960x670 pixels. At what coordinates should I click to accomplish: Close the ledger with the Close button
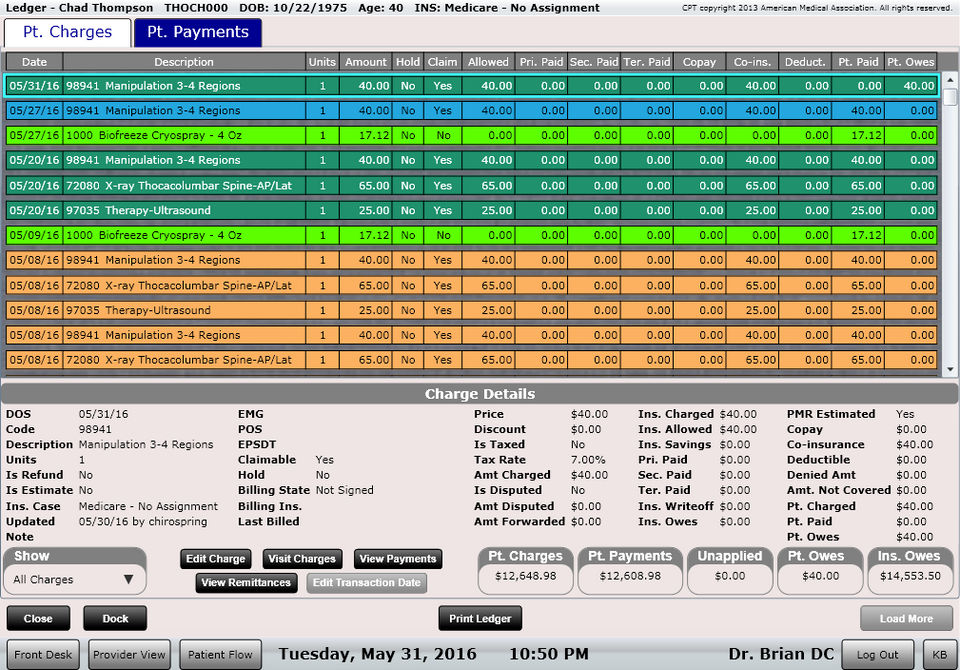click(38, 619)
